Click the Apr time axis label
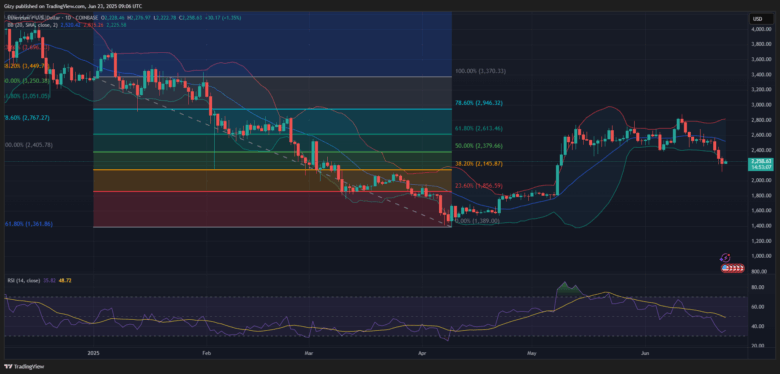The width and height of the screenshot is (780, 374). click(x=423, y=353)
